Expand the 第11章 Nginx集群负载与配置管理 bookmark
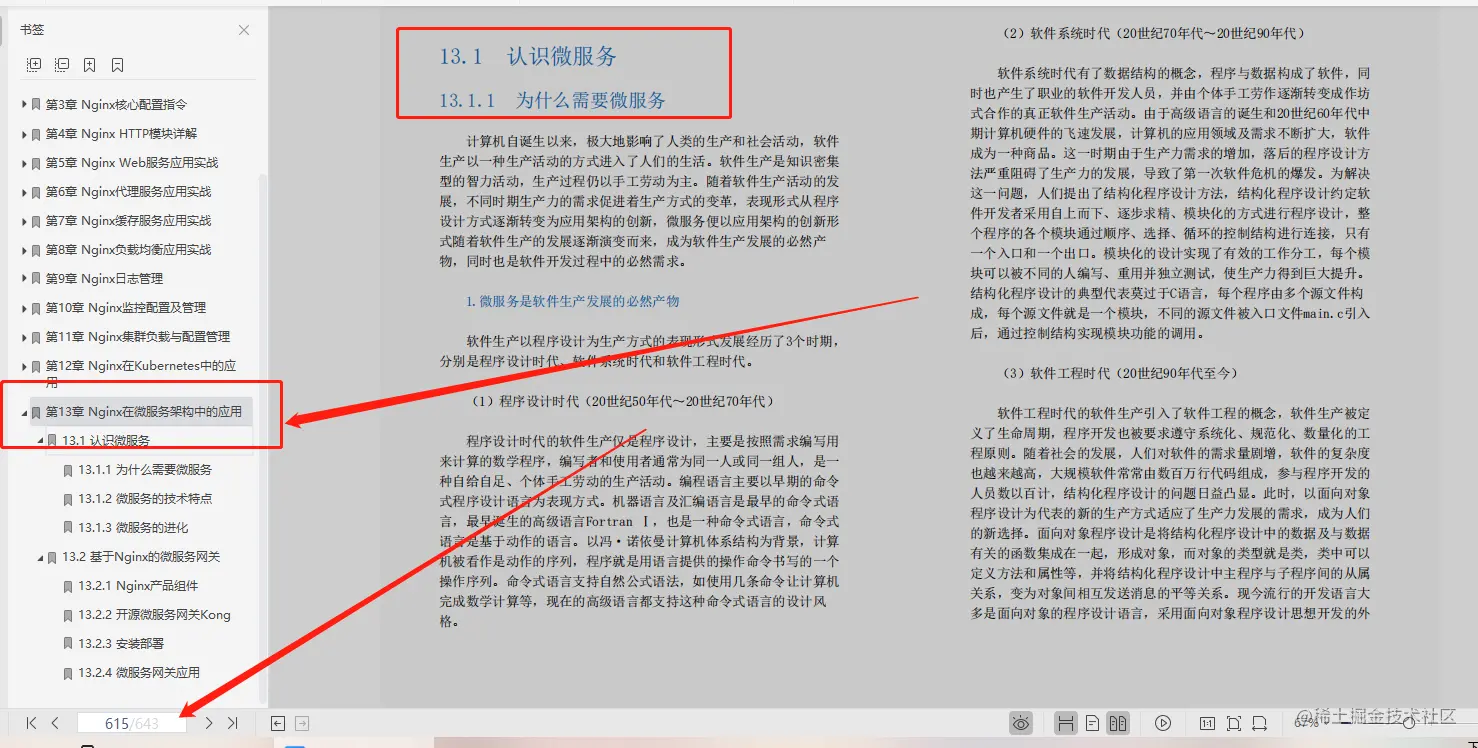This screenshot has width=1478, height=748. click(x=24, y=336)
